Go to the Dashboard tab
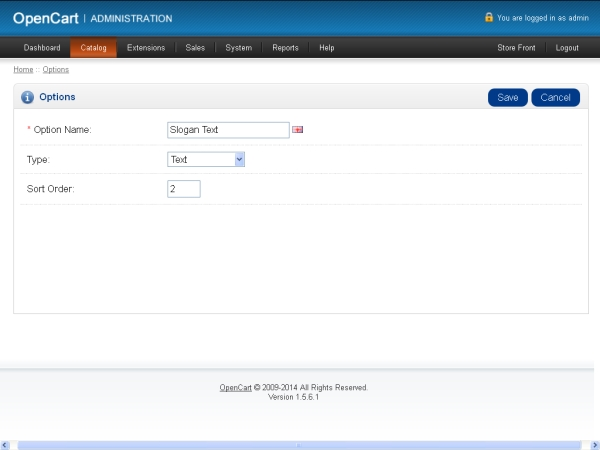 (x=42, y=48)
